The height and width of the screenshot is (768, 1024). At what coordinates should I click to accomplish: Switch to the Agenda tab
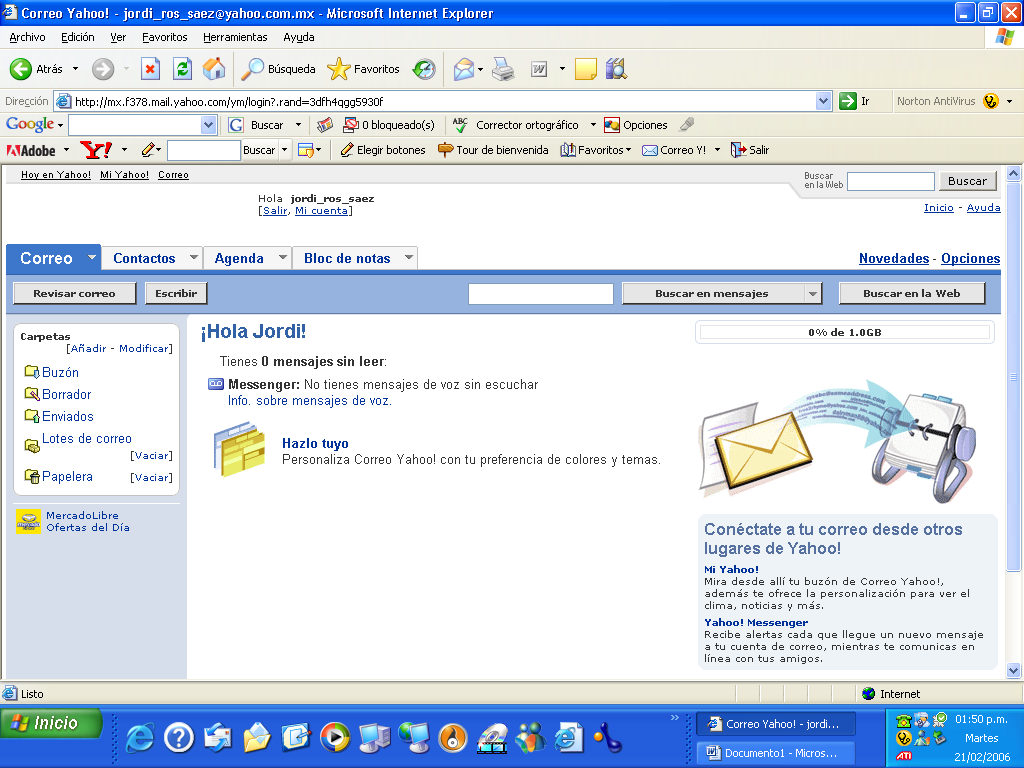coord(239,259)
